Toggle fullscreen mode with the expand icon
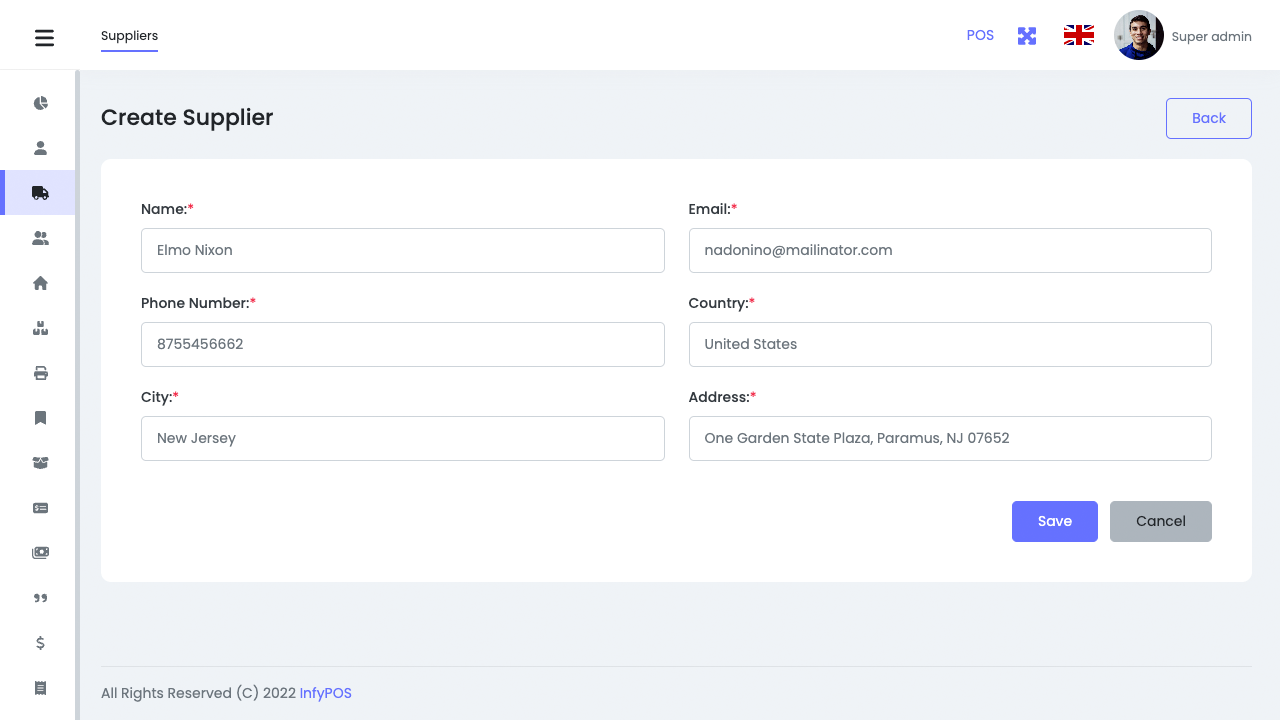The height and width of the screenshot is (720, 1280). click(1027, 35)
